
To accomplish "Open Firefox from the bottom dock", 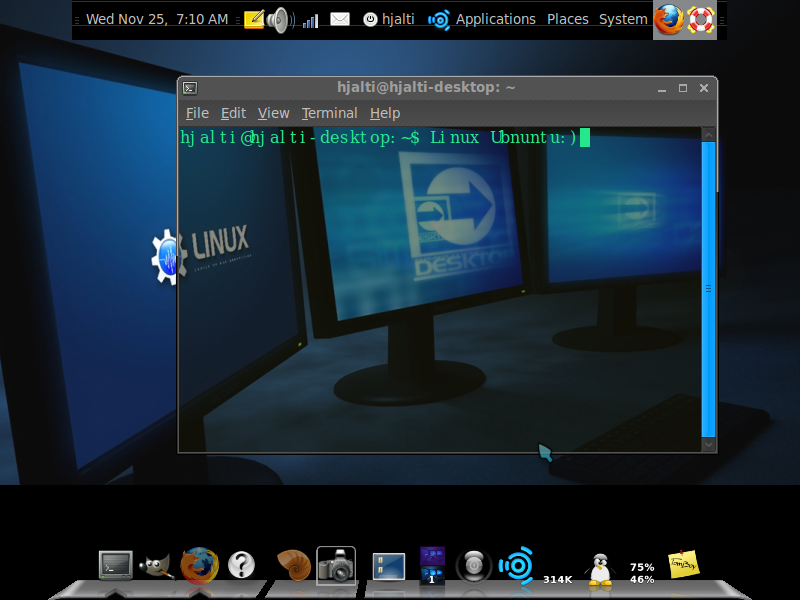I will (x=199, y=565).
